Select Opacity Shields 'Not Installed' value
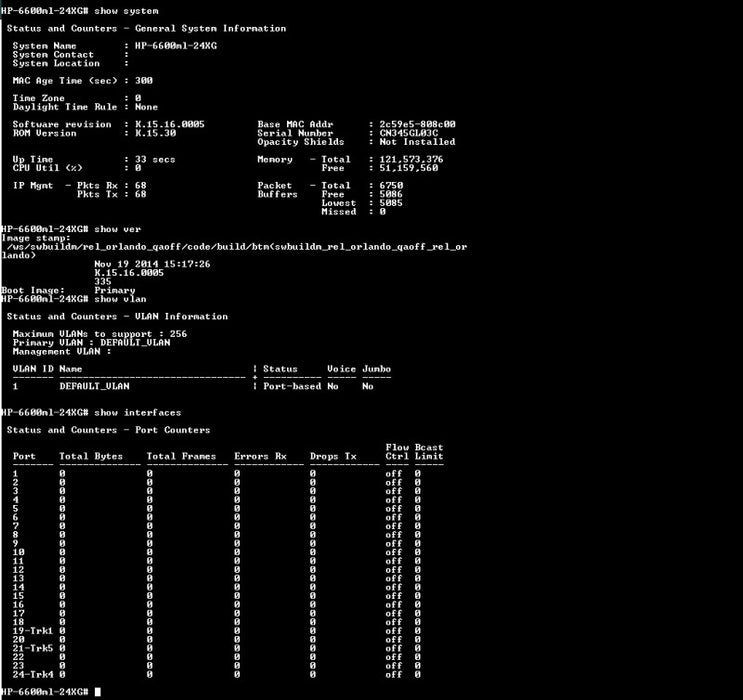Screen dimensions: 743x700 click(x=417, y=142)
